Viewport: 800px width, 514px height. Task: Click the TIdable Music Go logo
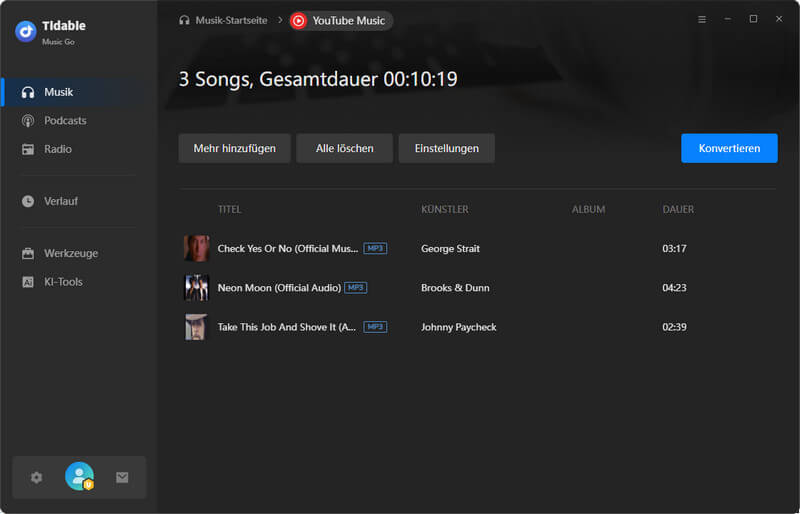pyautogui.click(x=26, y=32)
